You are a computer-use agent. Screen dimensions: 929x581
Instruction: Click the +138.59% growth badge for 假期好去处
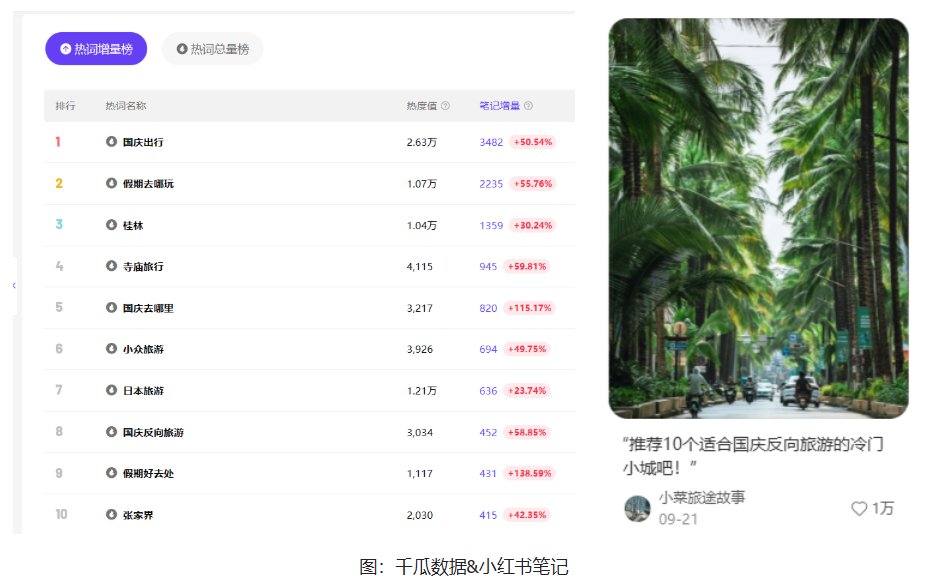[x=529, y=473]
